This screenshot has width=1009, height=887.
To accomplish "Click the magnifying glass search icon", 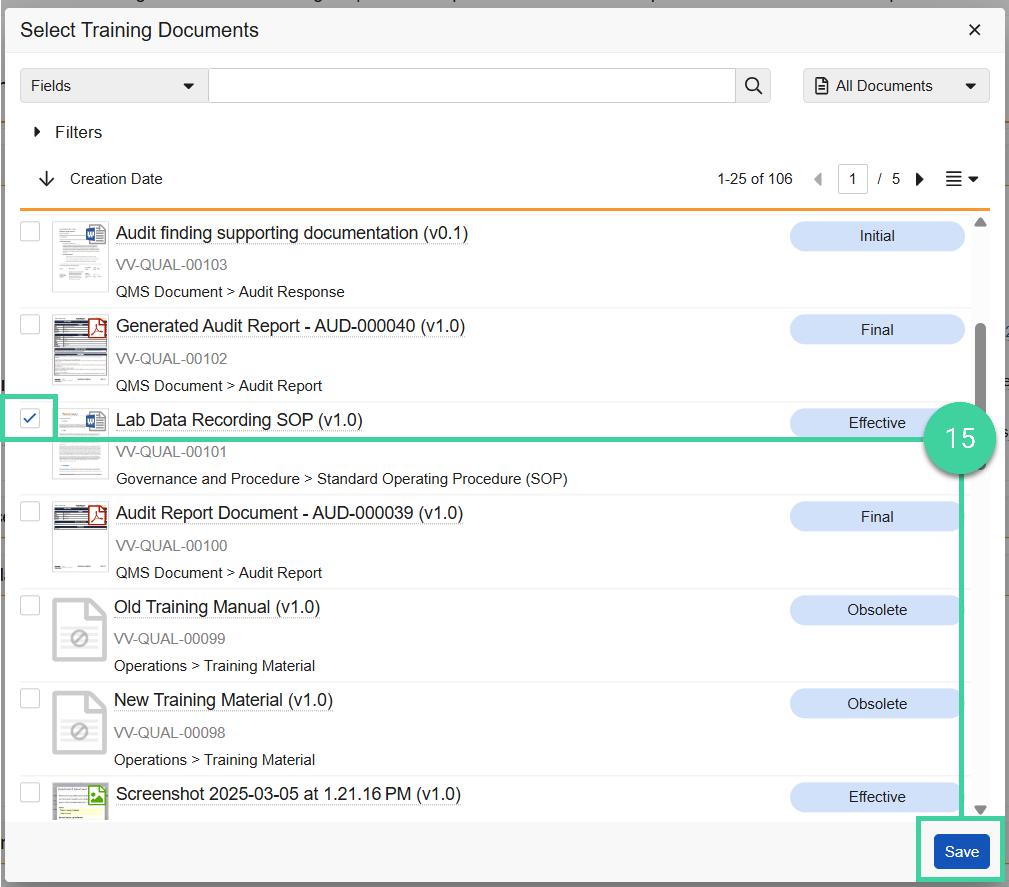I will point(753,86).
